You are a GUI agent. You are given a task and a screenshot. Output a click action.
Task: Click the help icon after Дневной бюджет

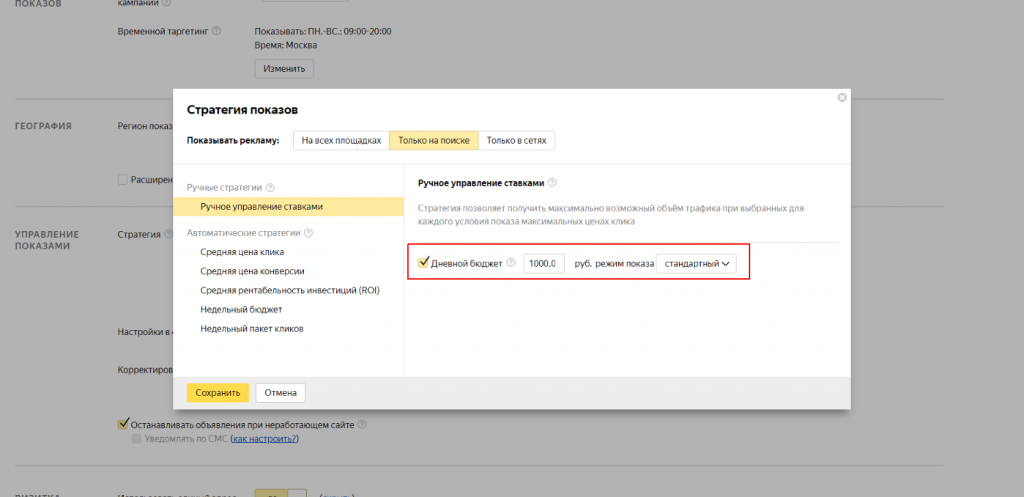511,263
